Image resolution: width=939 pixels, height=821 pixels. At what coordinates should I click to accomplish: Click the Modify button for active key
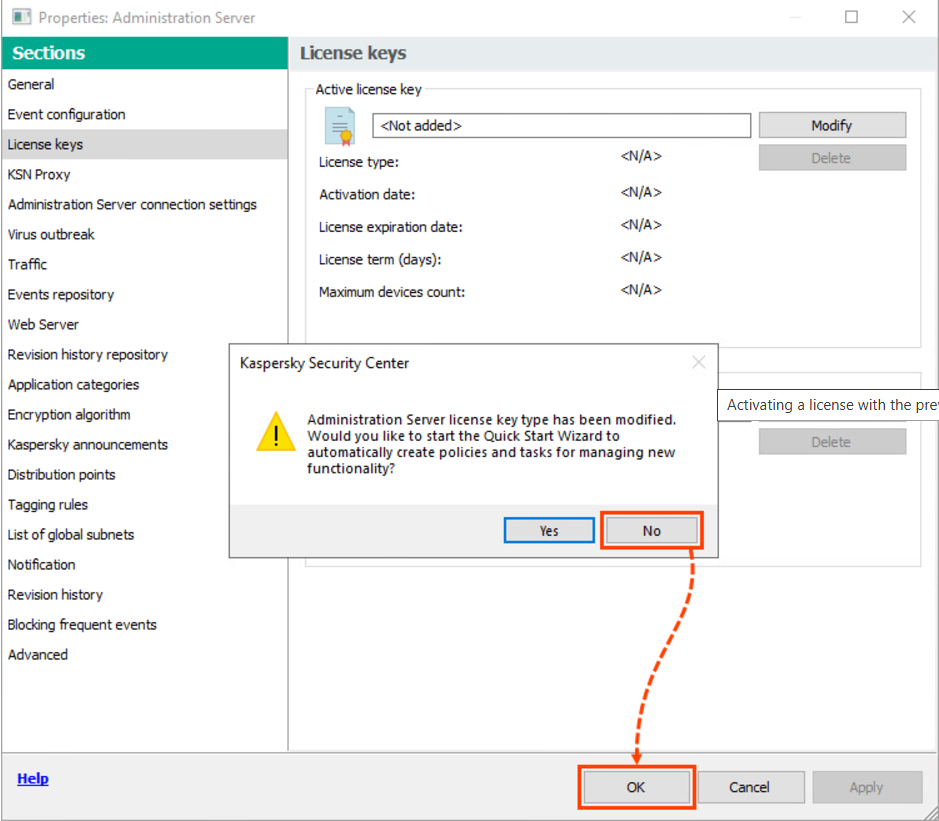(x=832, y=125)
